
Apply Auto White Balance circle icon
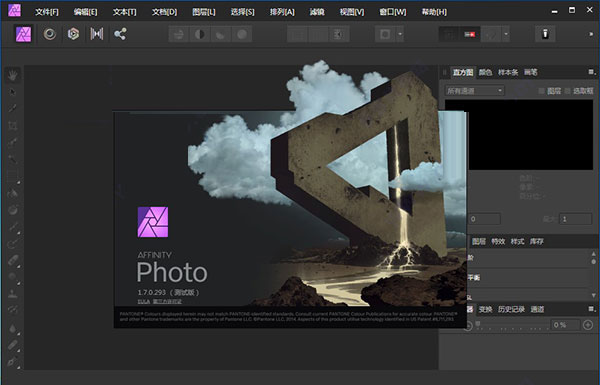click(x=242, y=34)
